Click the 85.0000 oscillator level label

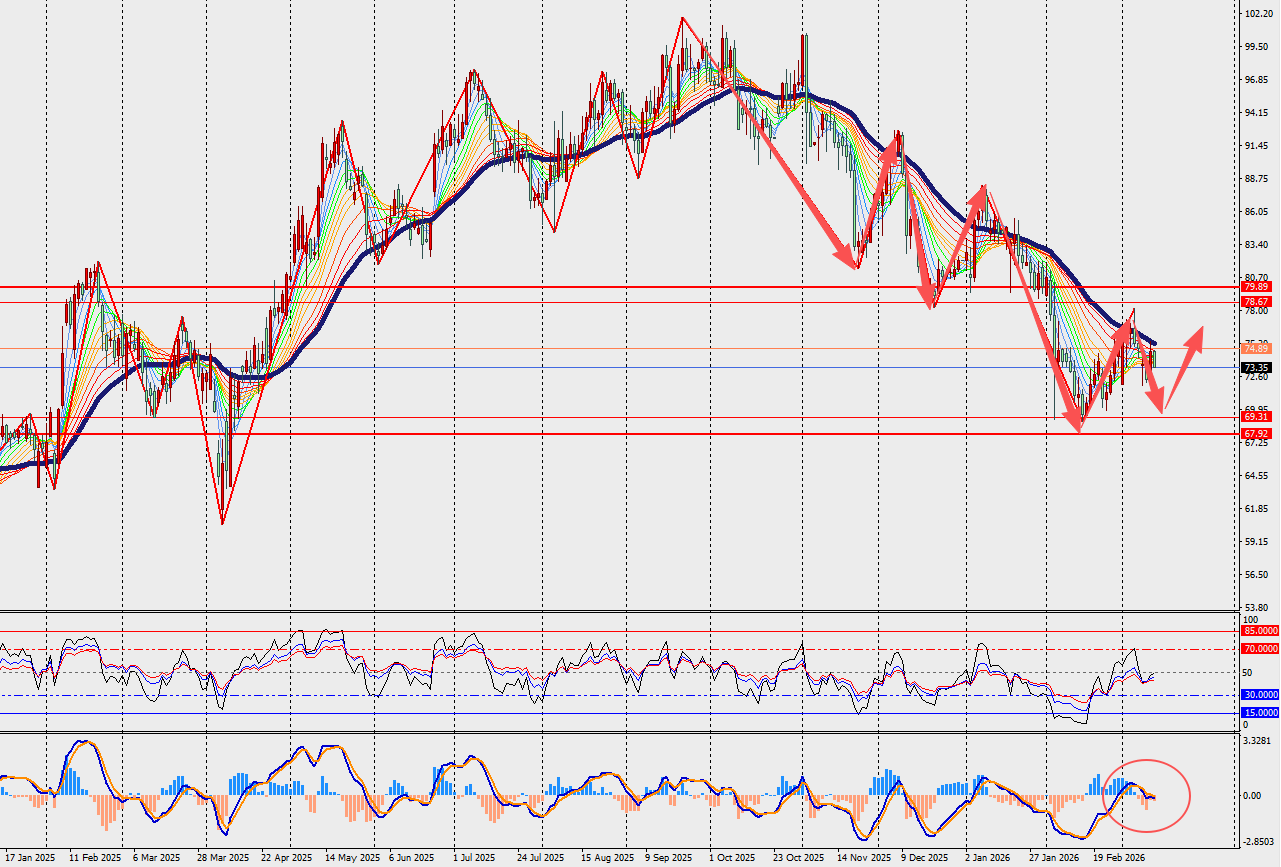tap(1260, 631)
